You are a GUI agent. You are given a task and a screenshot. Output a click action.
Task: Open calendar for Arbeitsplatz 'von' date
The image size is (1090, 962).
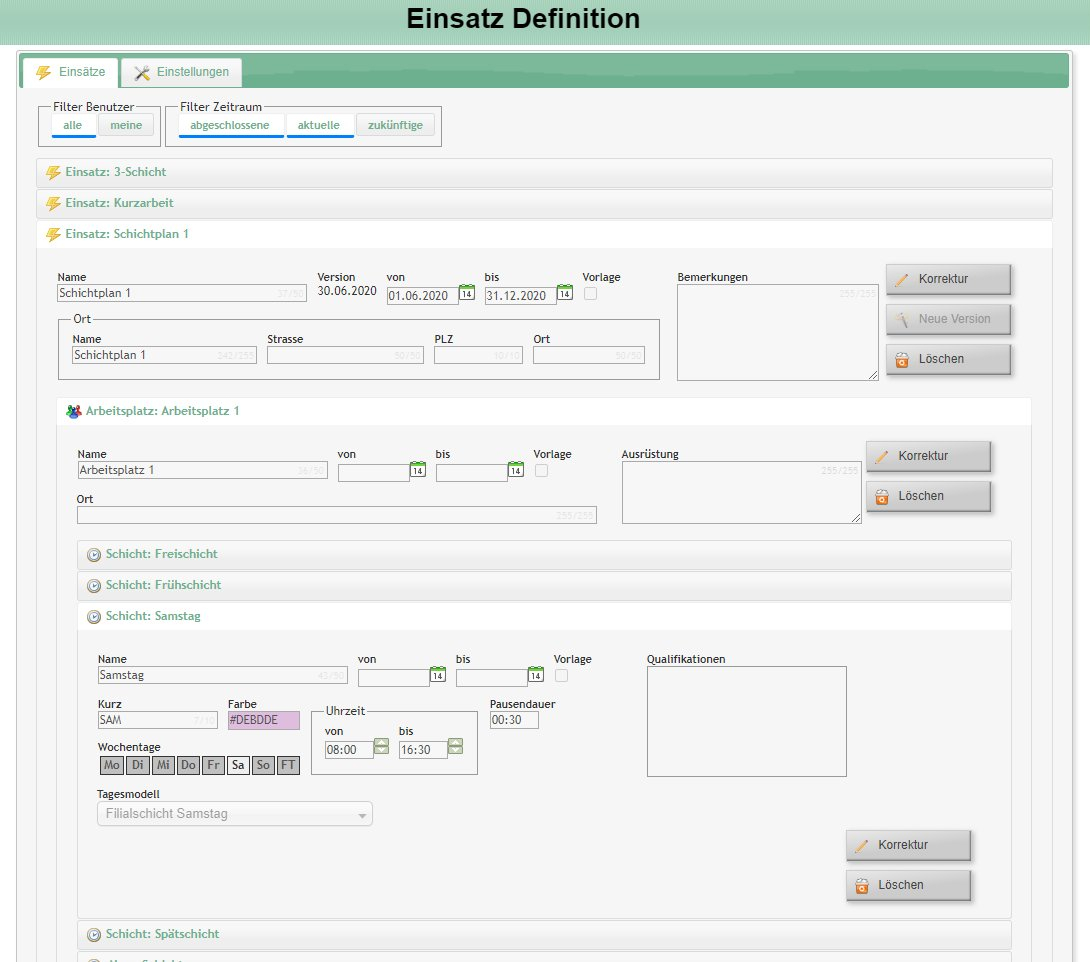tap(418, 470)
